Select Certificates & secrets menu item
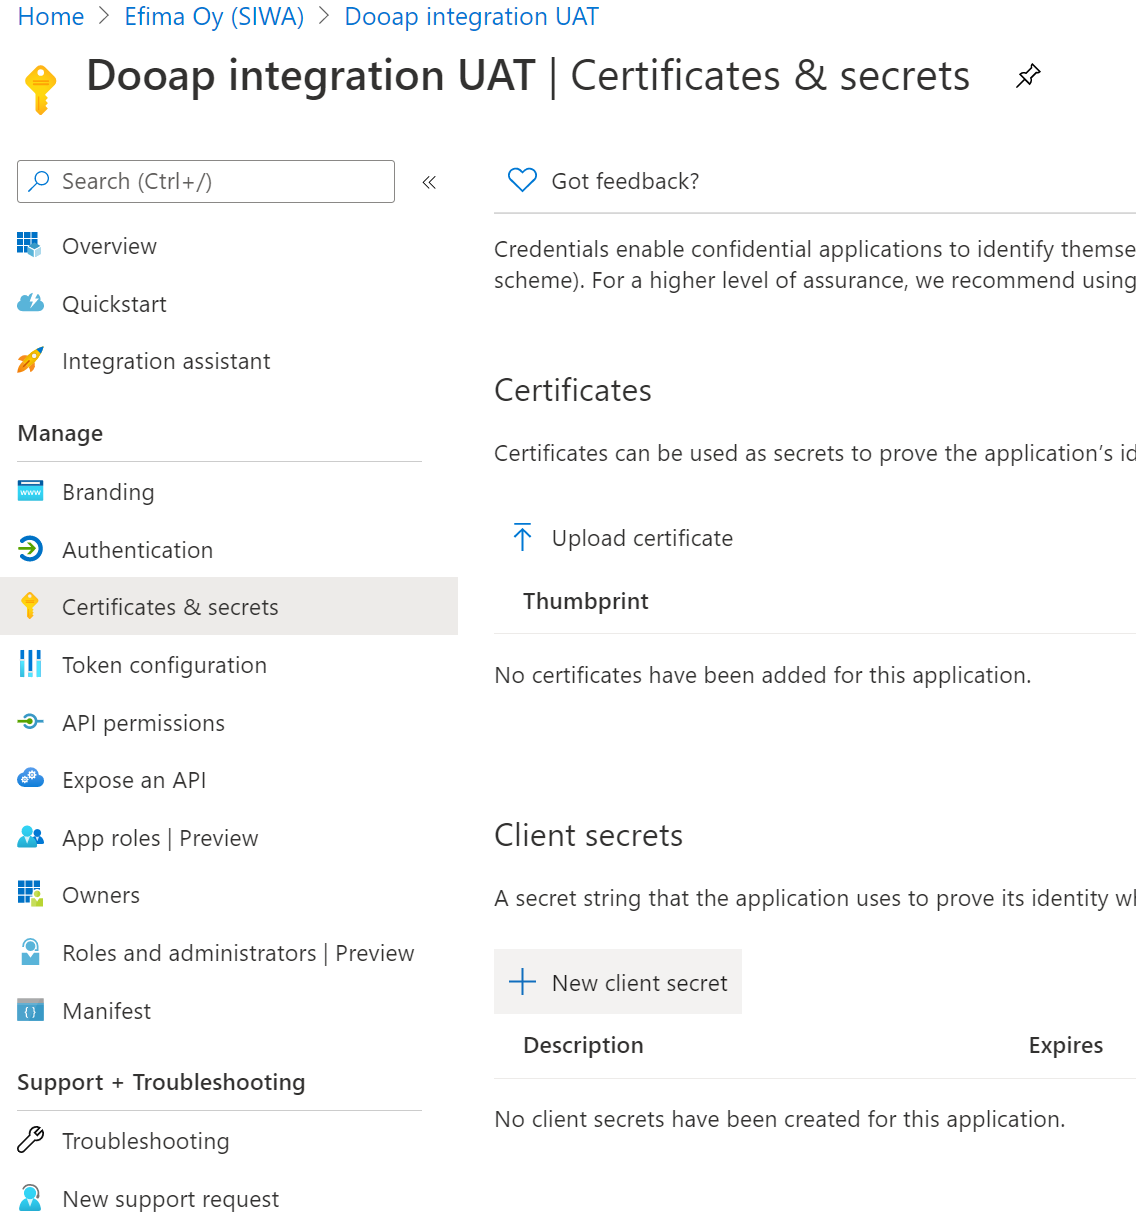1136x1229 pixels. tap(229, 607)
